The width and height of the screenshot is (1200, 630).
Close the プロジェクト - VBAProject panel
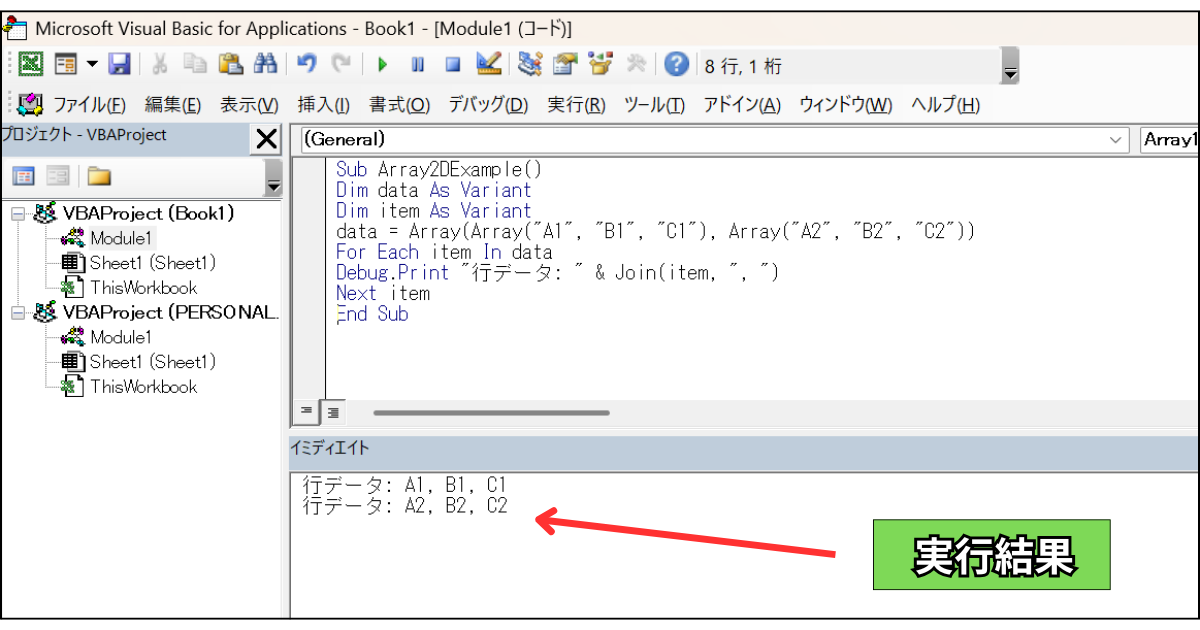pos(267,140)
